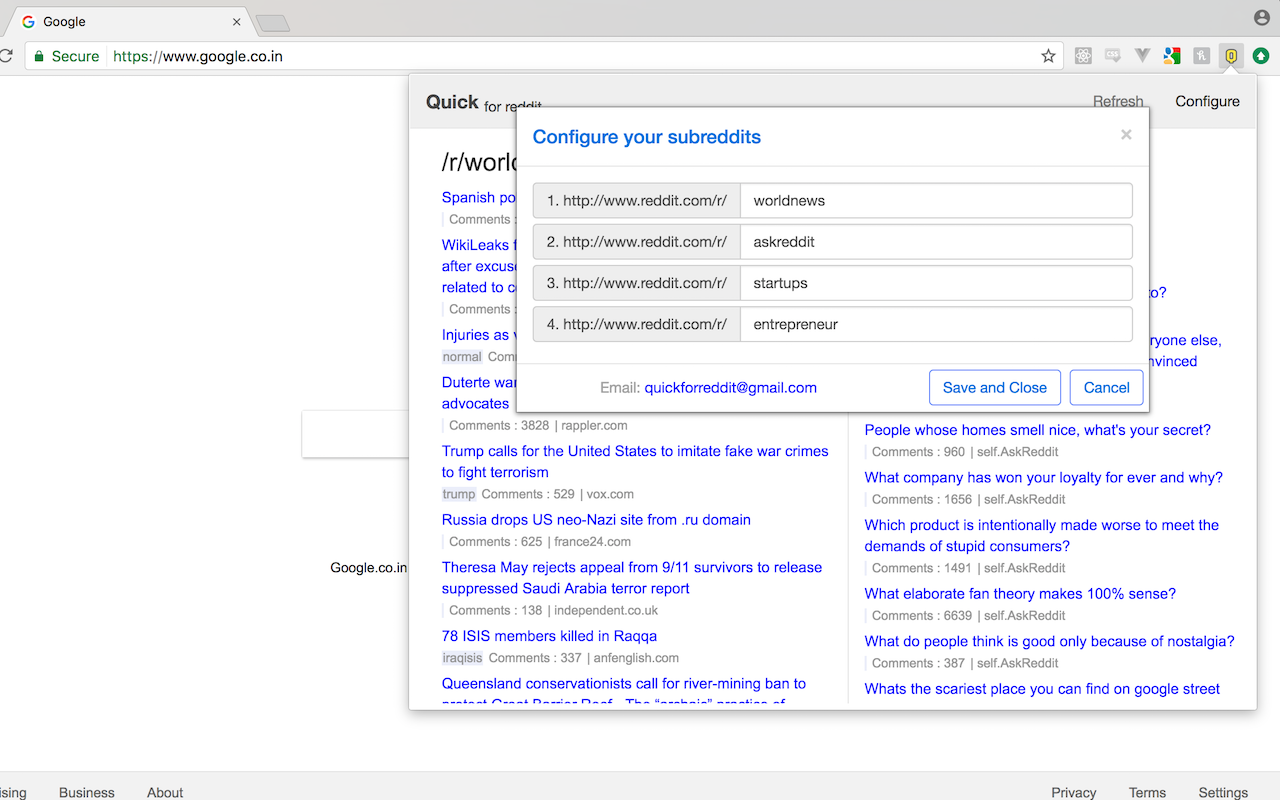This screenshot has height=800, width=1280.
Task: Select the entrepreneur subreddit input
Action: point(935,324)
